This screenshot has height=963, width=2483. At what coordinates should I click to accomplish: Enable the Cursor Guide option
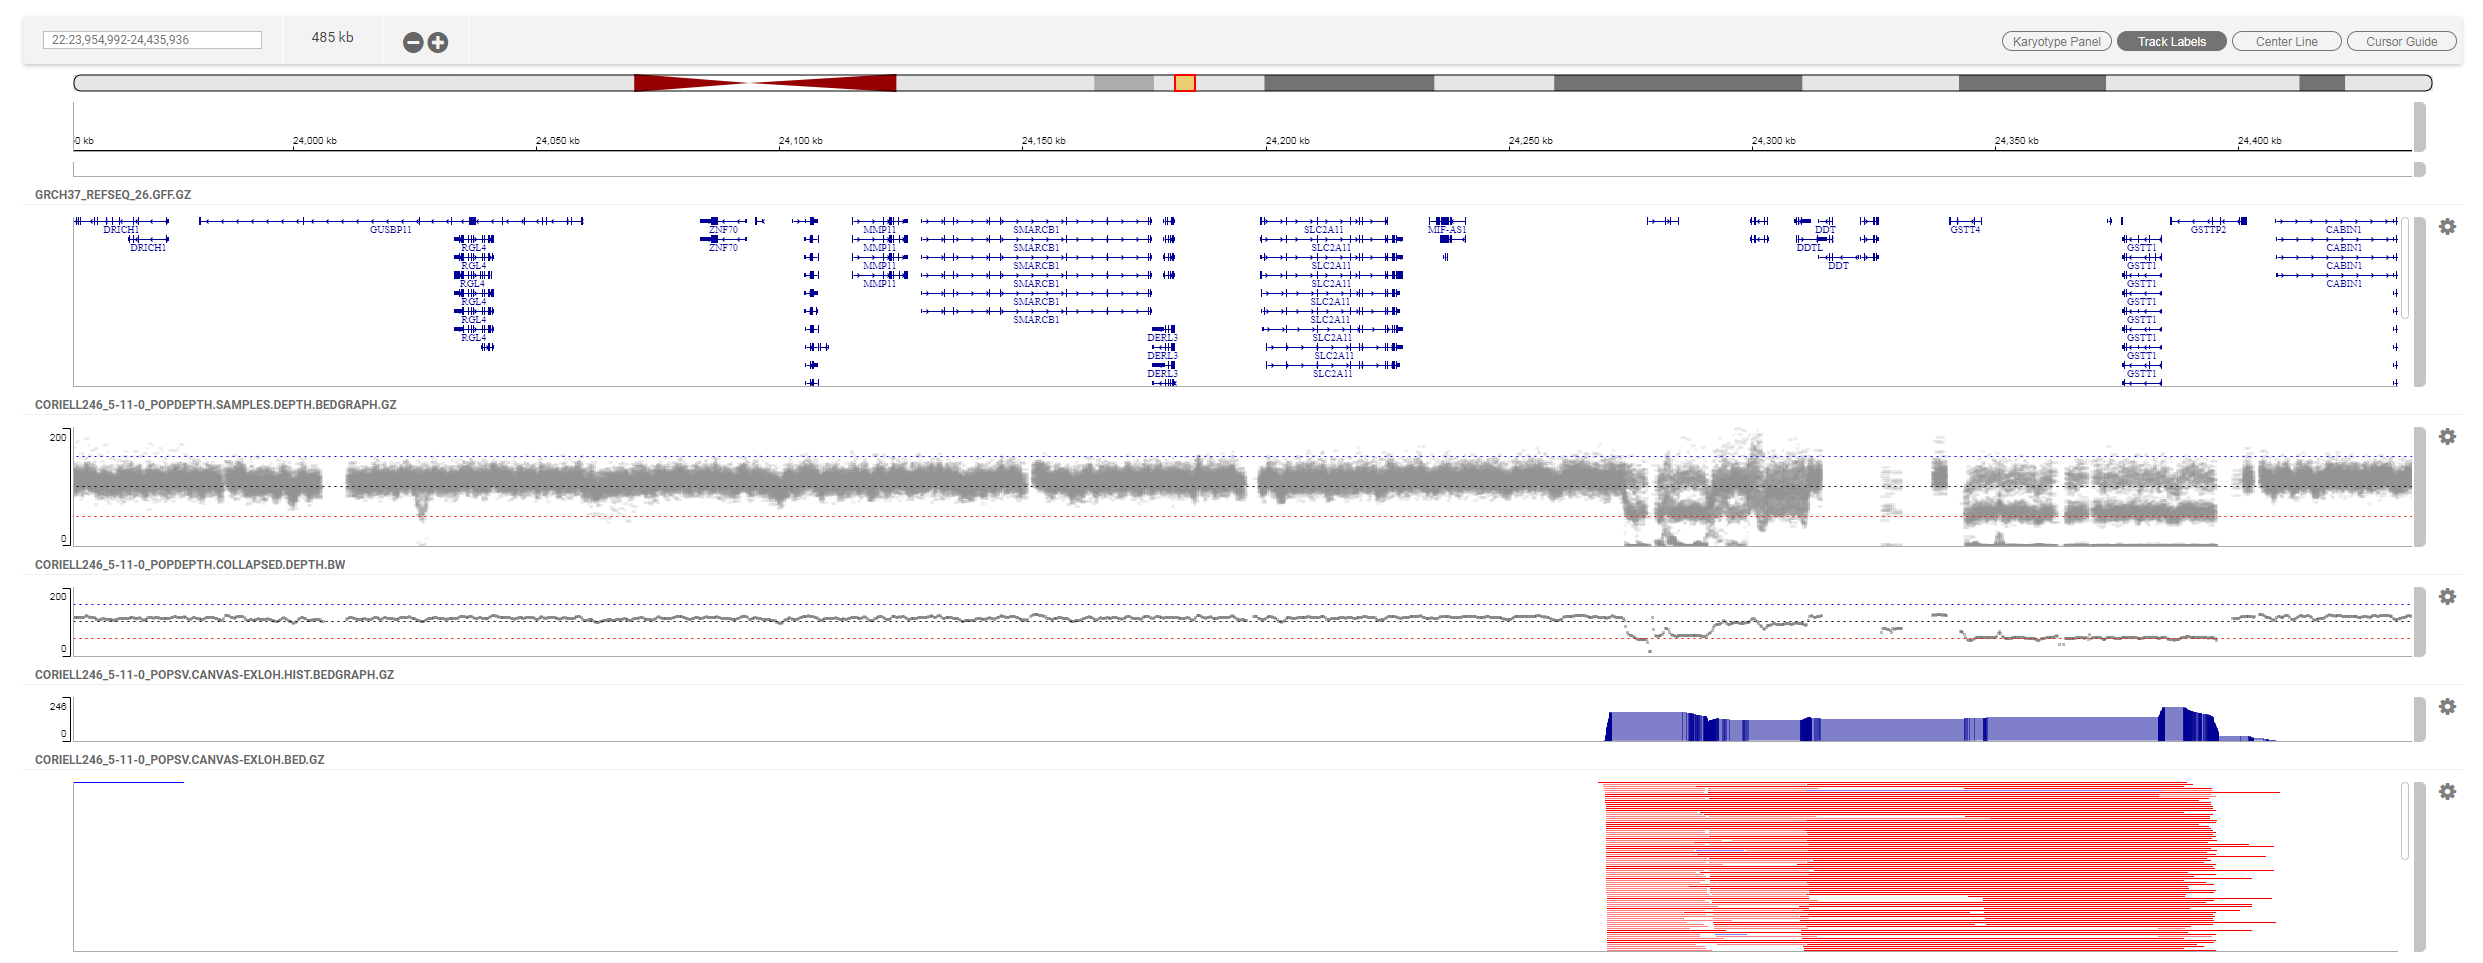click(2402, 41)
